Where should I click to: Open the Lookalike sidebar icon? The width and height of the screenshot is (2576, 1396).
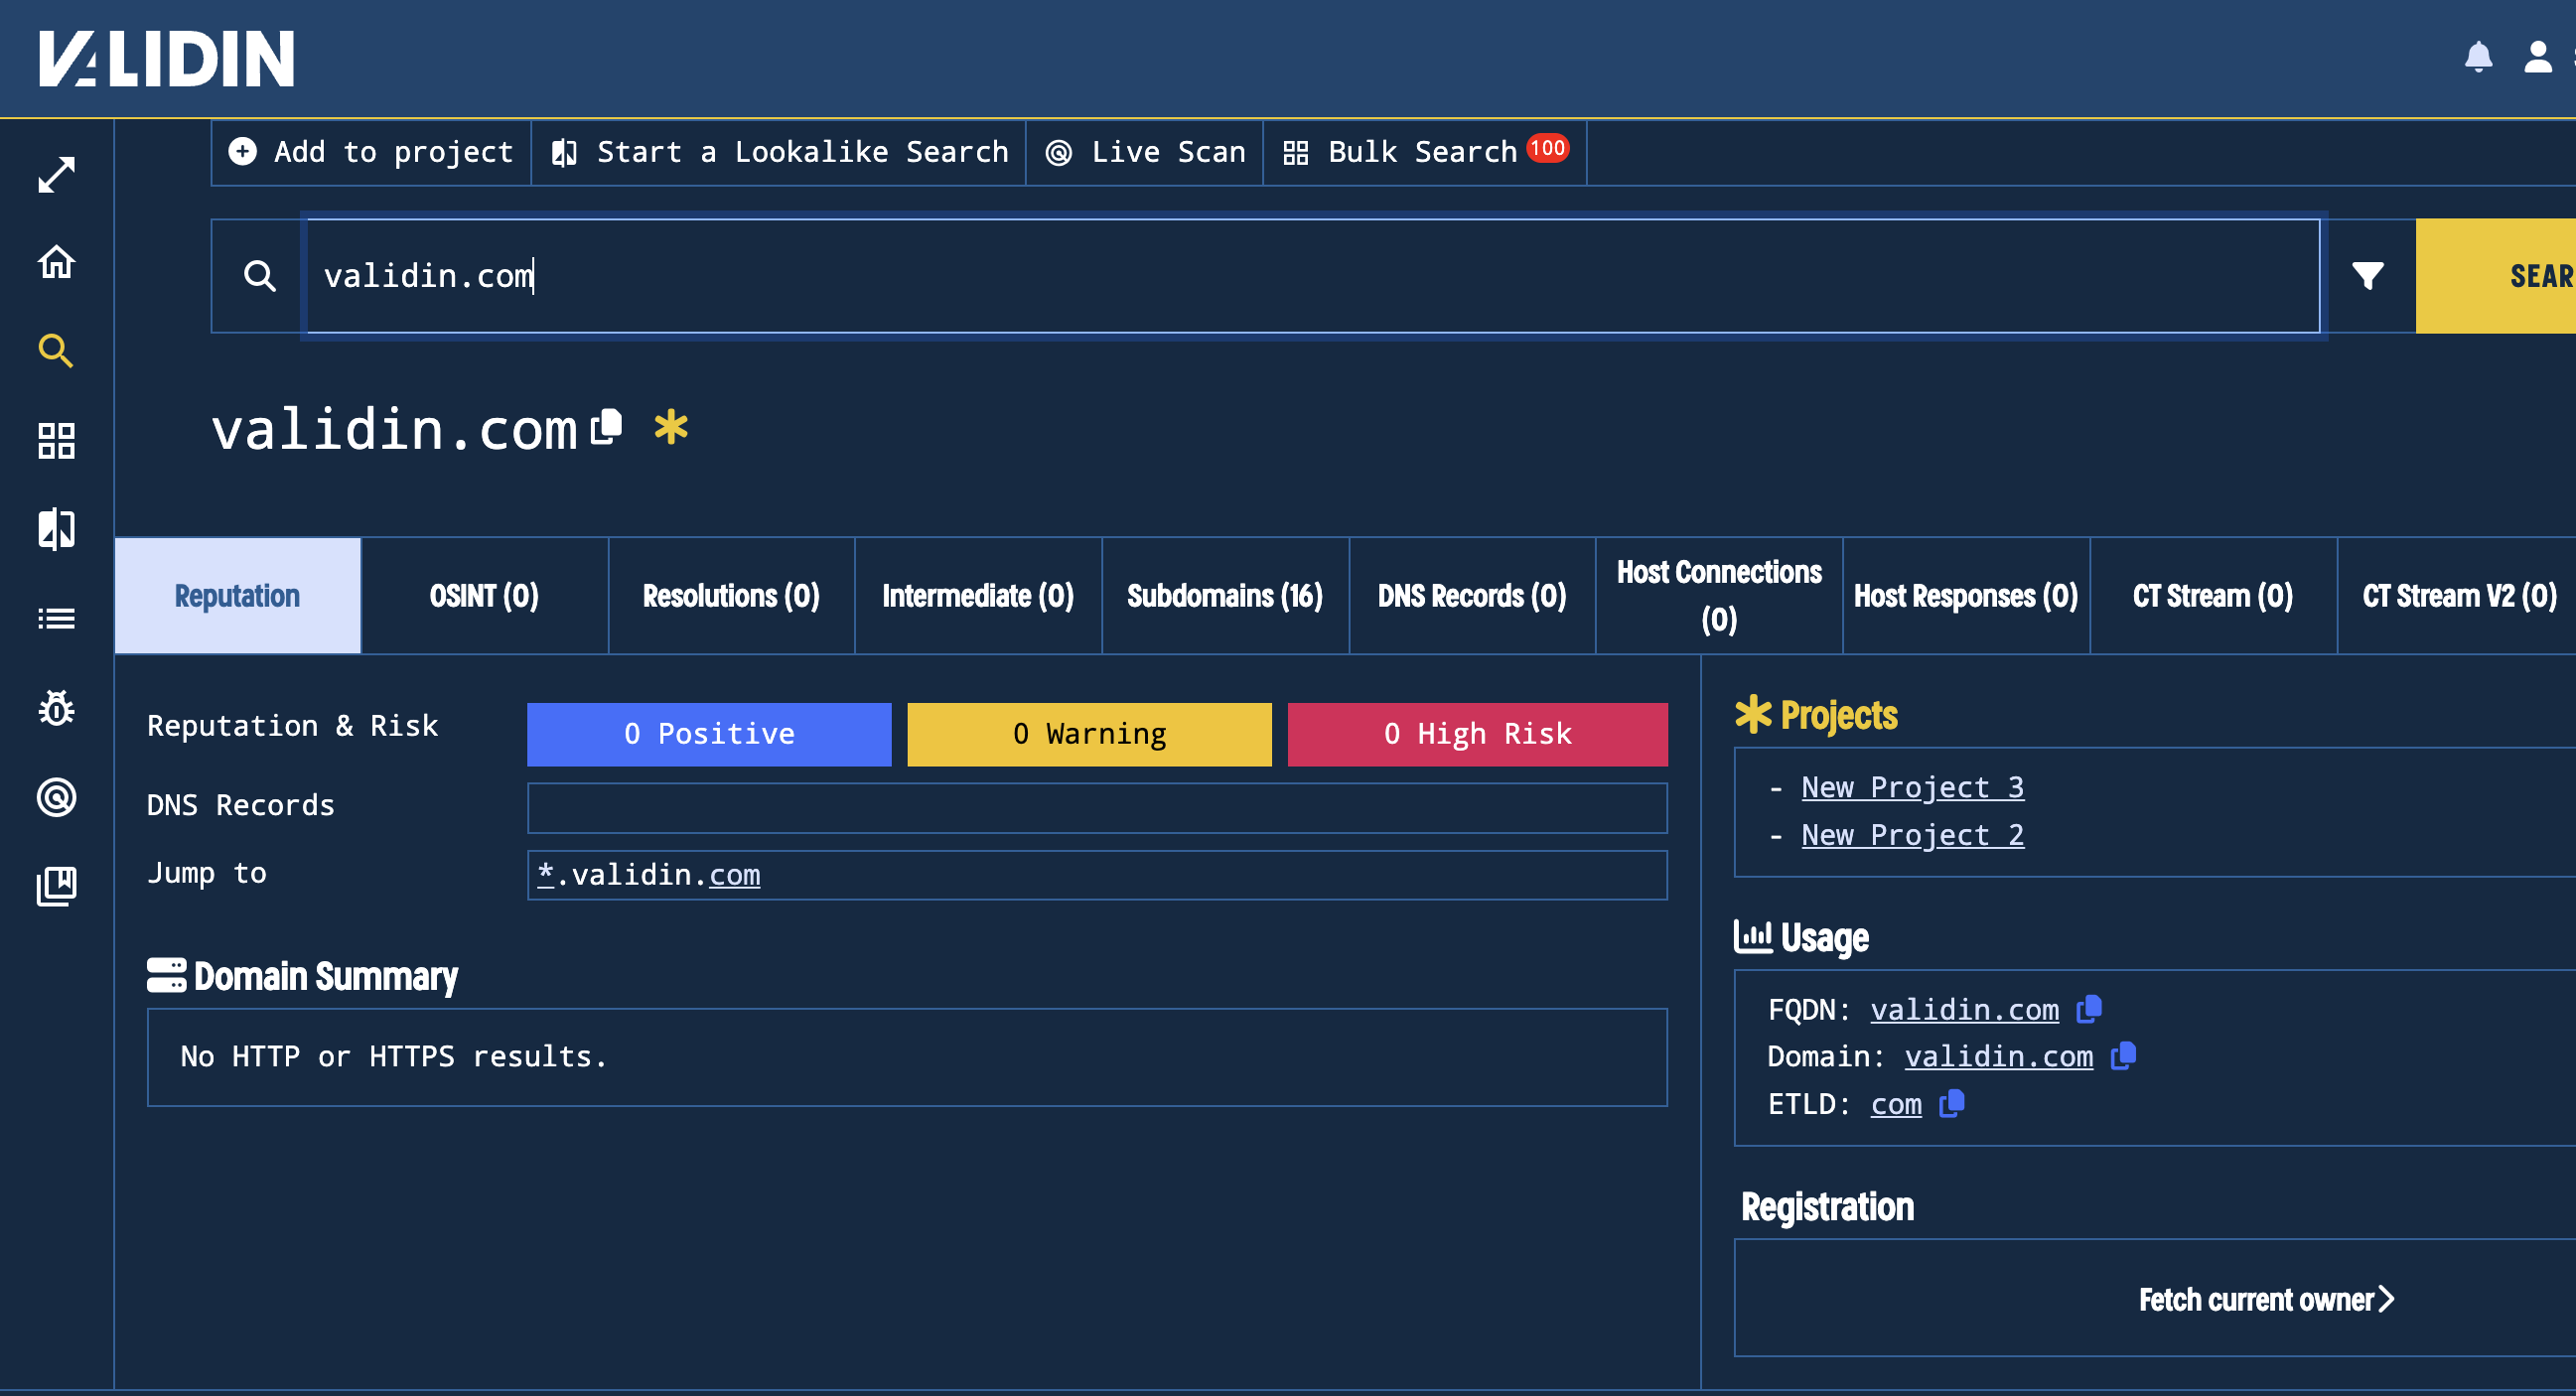click(56, 529)
